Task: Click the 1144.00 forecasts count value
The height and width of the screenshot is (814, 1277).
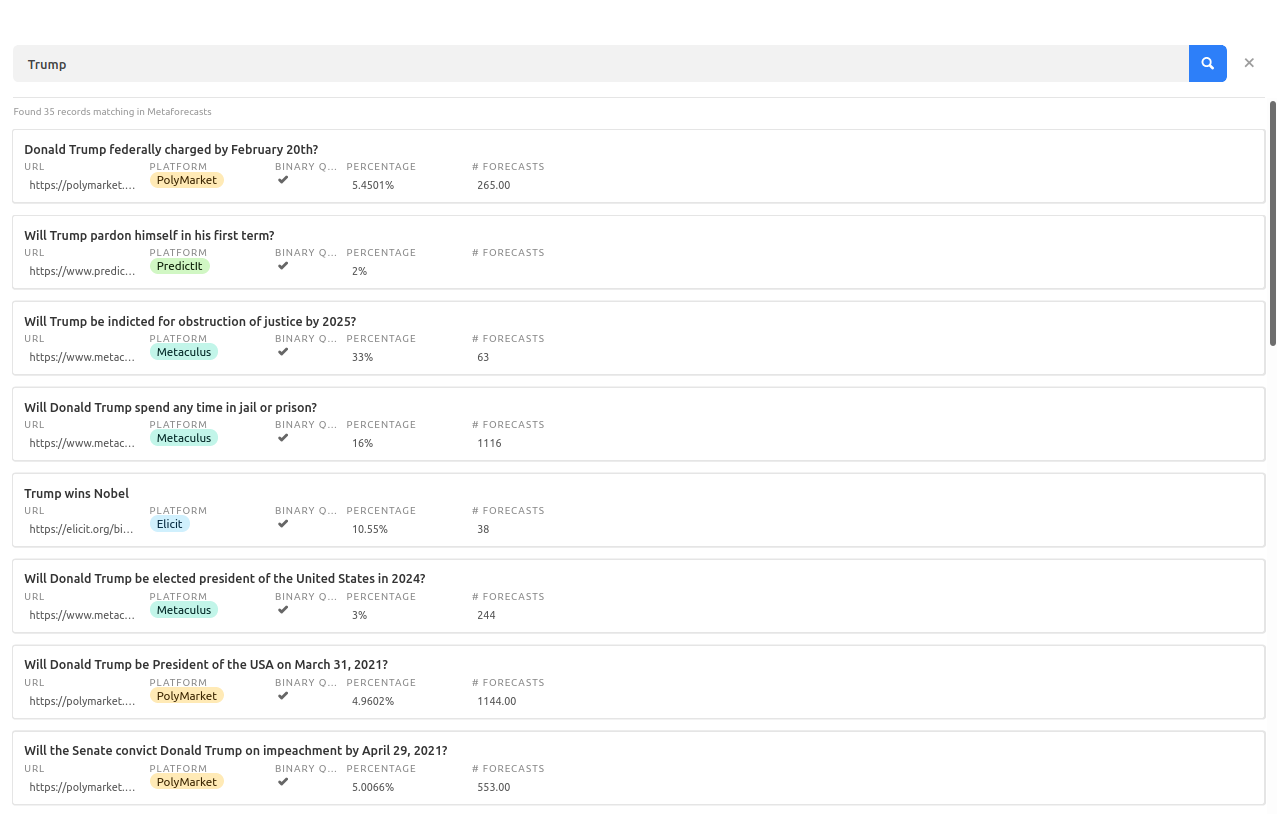Action: coord(497,701)
